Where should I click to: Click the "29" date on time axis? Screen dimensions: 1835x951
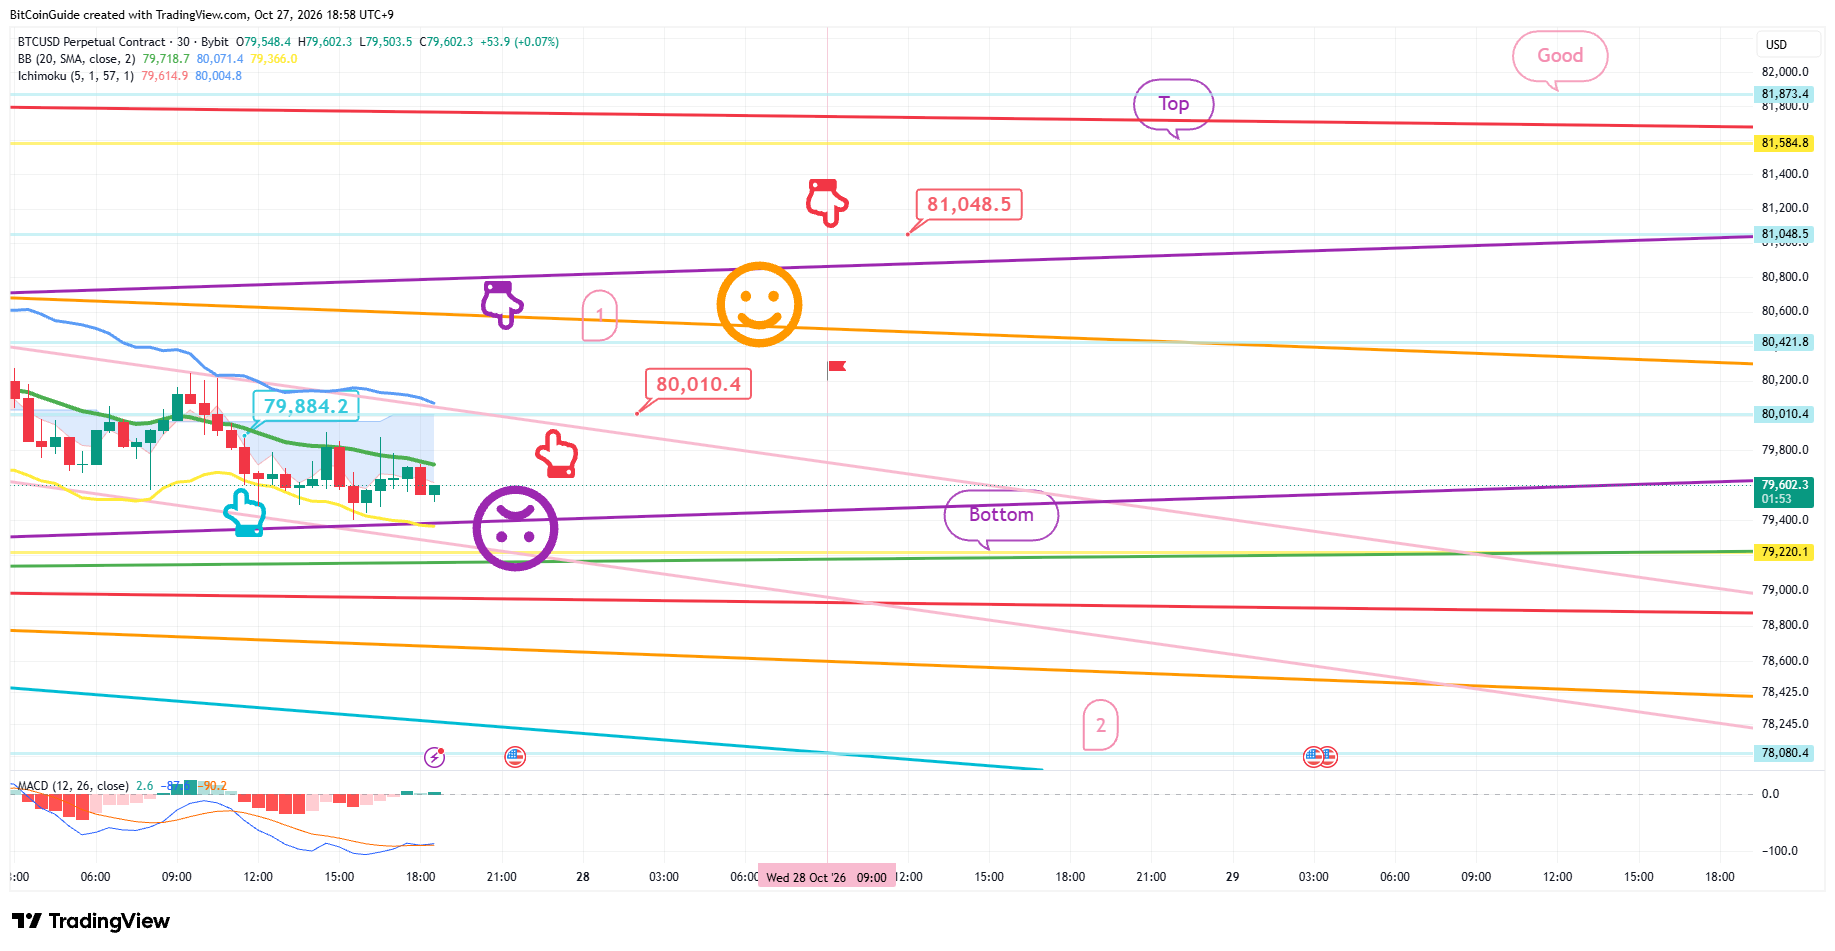(1233, 877)
